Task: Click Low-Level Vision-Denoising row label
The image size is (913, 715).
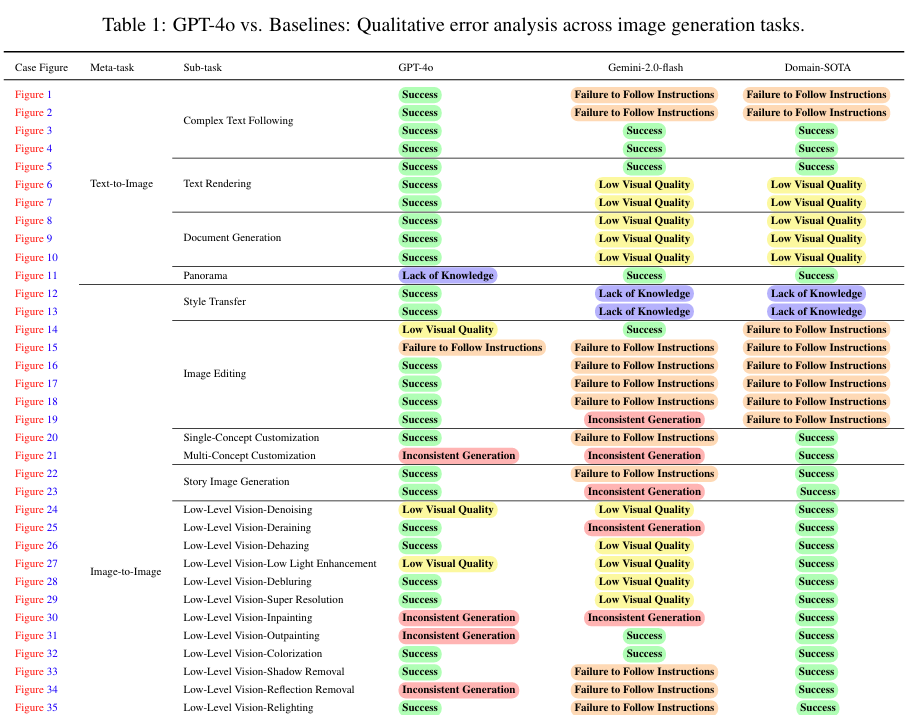Action: (x=248, y=509)
